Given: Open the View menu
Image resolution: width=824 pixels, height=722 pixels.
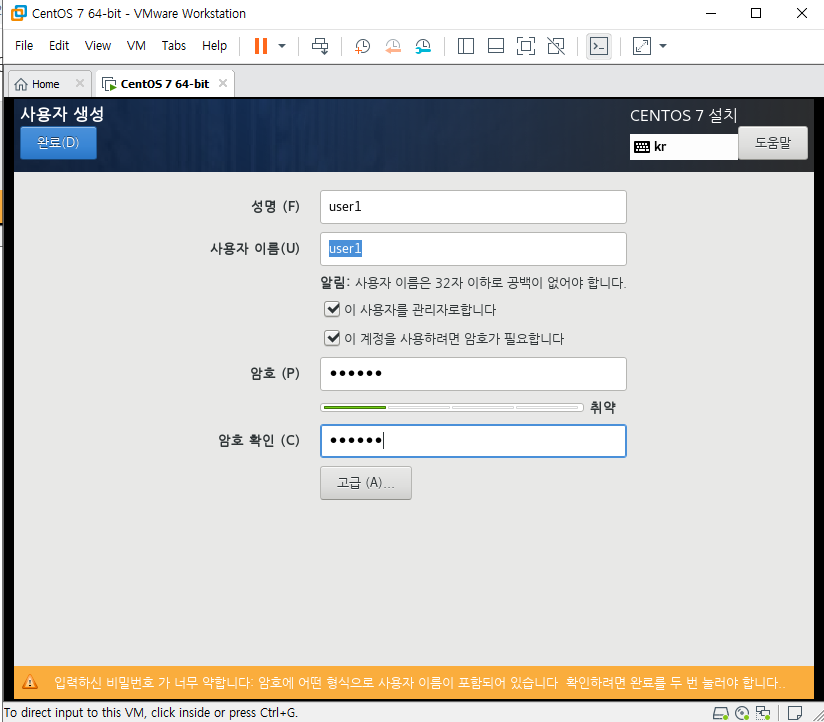Looking at the screenshot, I should 98,46.
